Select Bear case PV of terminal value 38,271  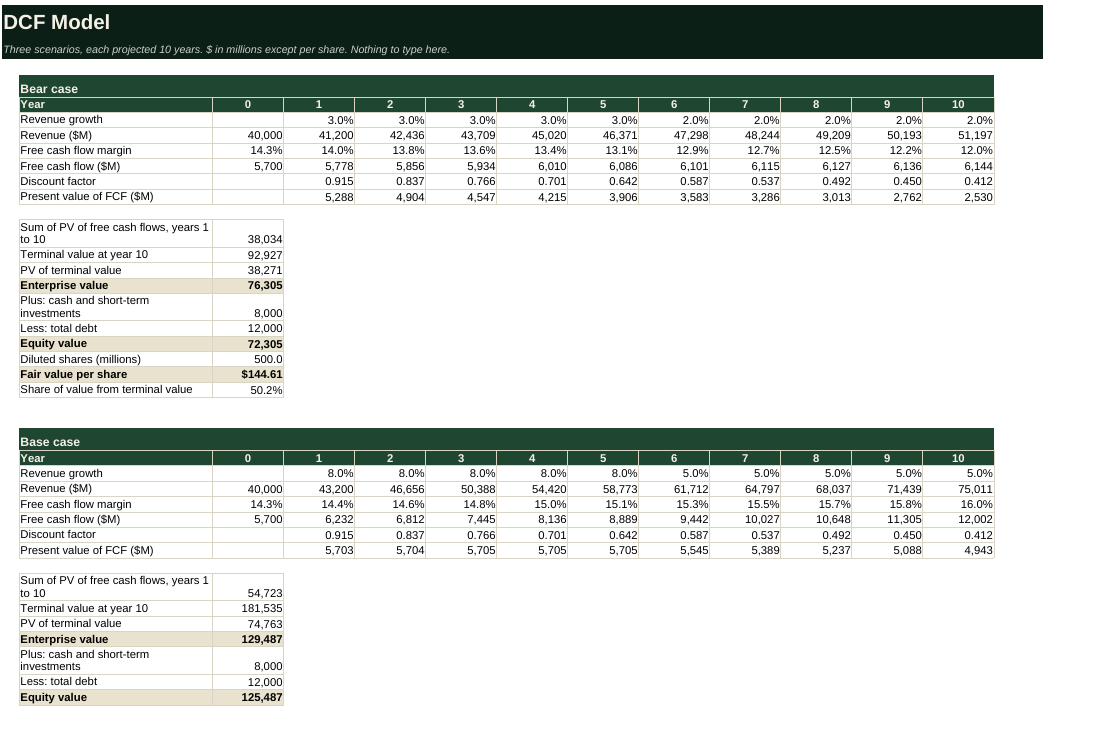248,270
